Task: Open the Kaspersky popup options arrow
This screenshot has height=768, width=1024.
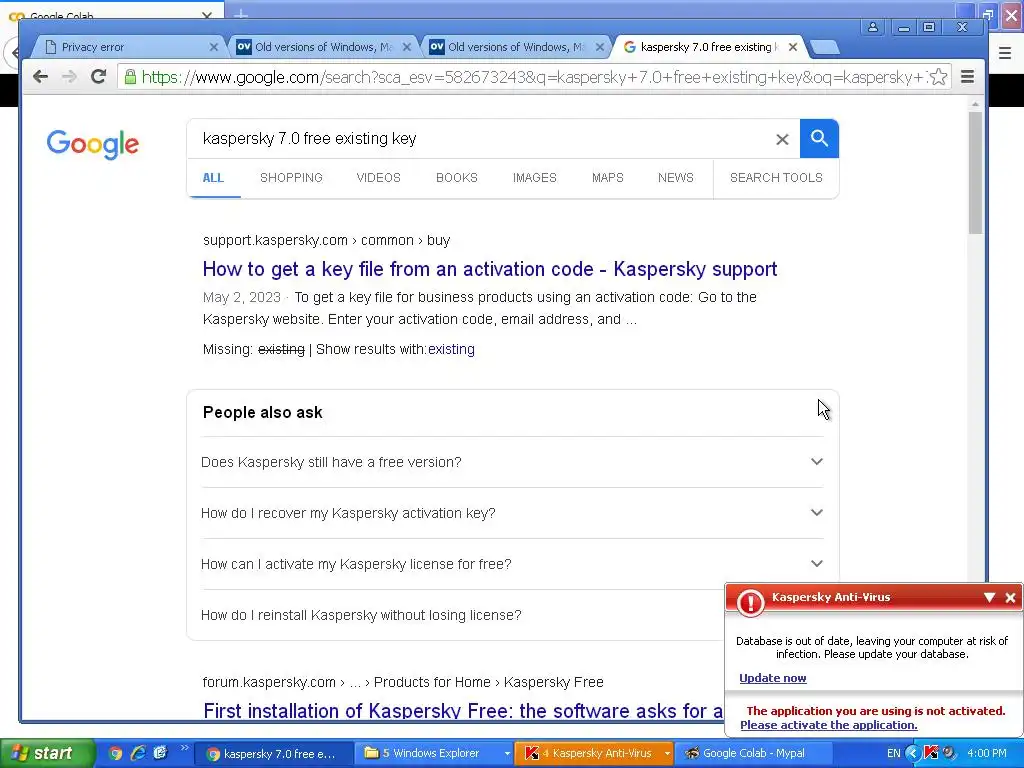Action: point(989,598)
